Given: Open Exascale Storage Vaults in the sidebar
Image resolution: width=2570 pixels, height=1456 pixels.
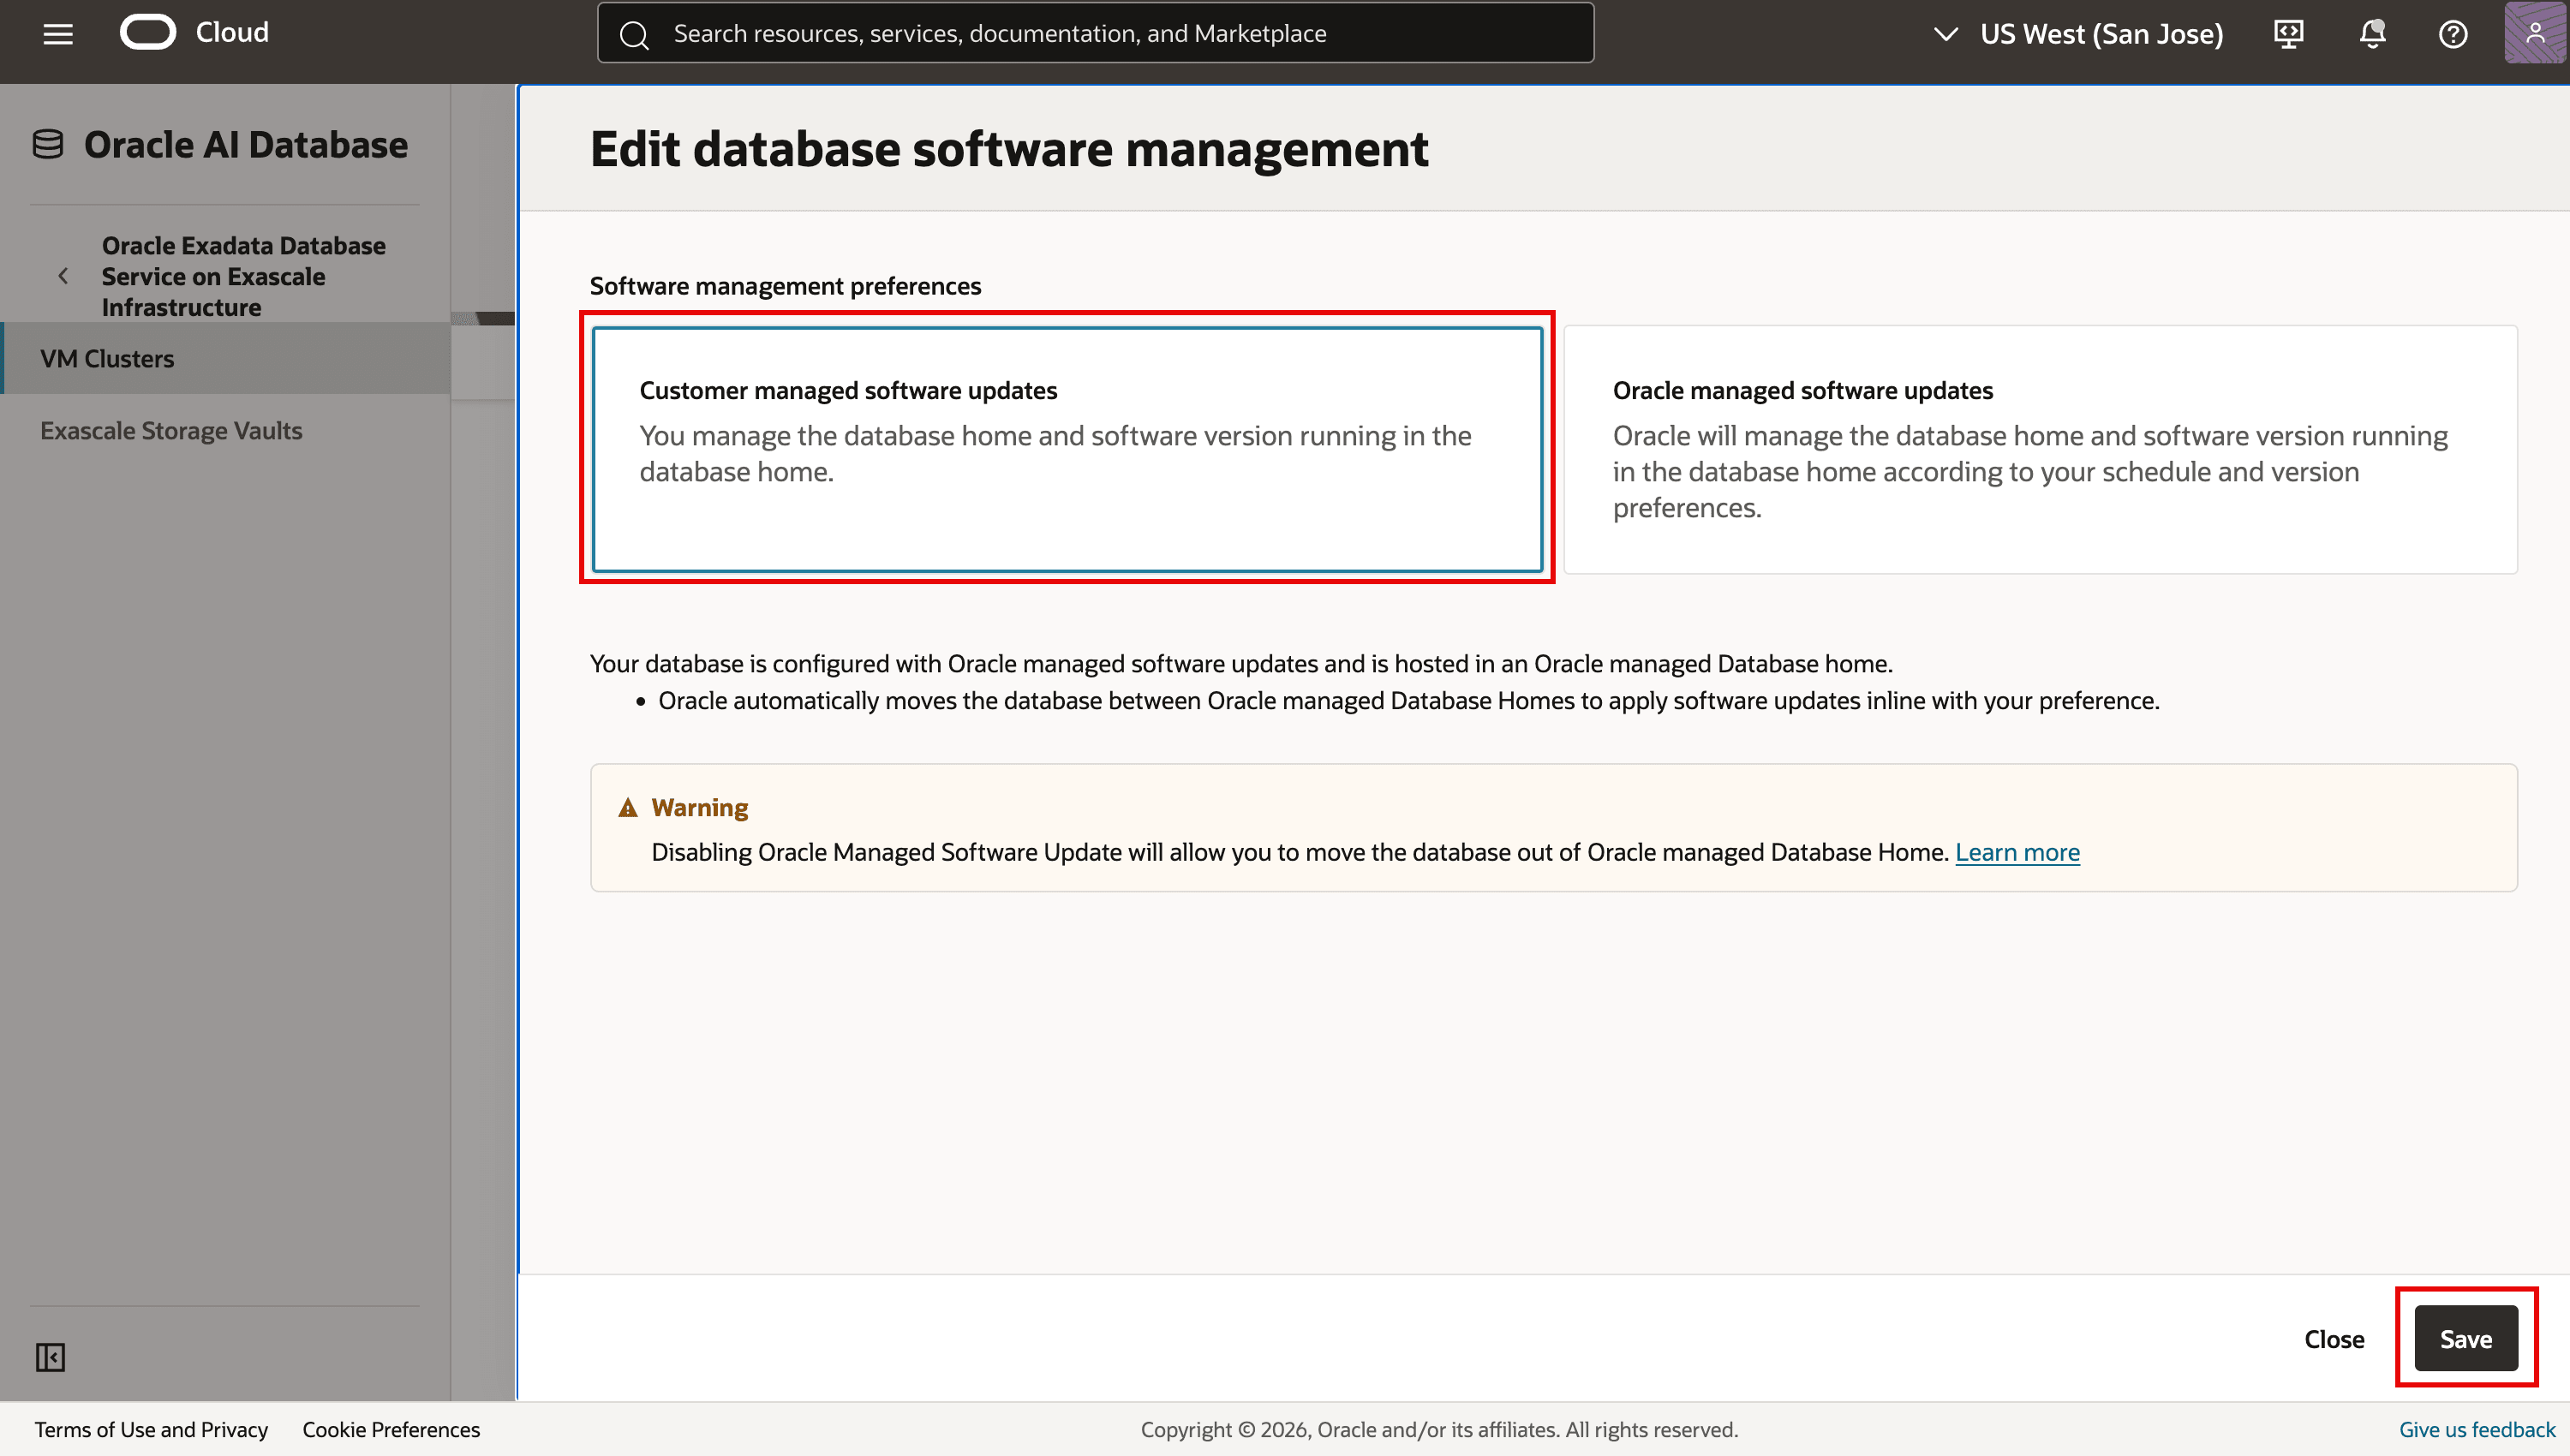Looking at the screenshot, I should point(171,430).
